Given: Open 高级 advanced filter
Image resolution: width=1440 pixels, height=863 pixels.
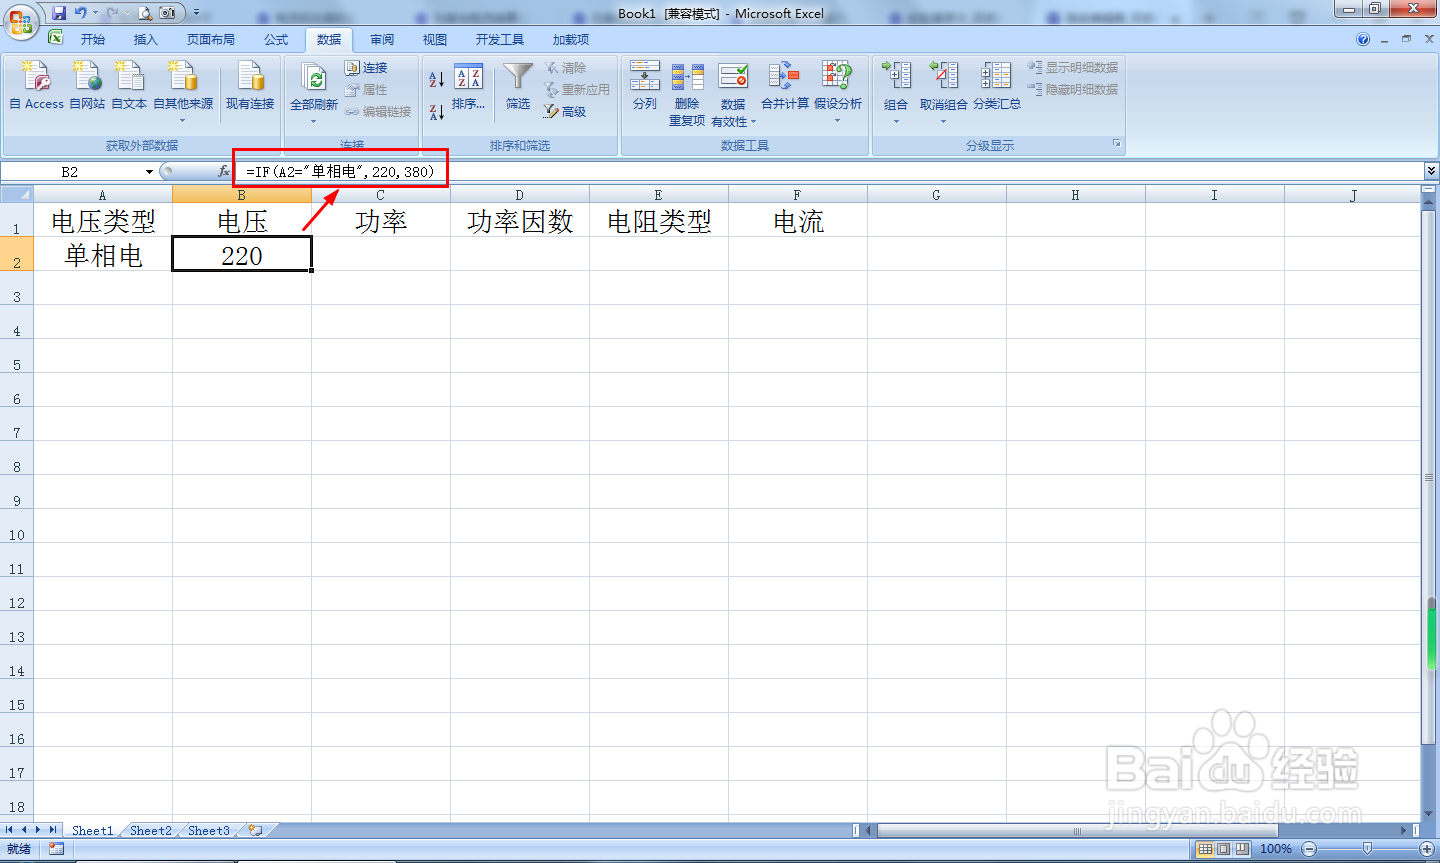Looking at the screenshot, I should click(x=565, y=112).
